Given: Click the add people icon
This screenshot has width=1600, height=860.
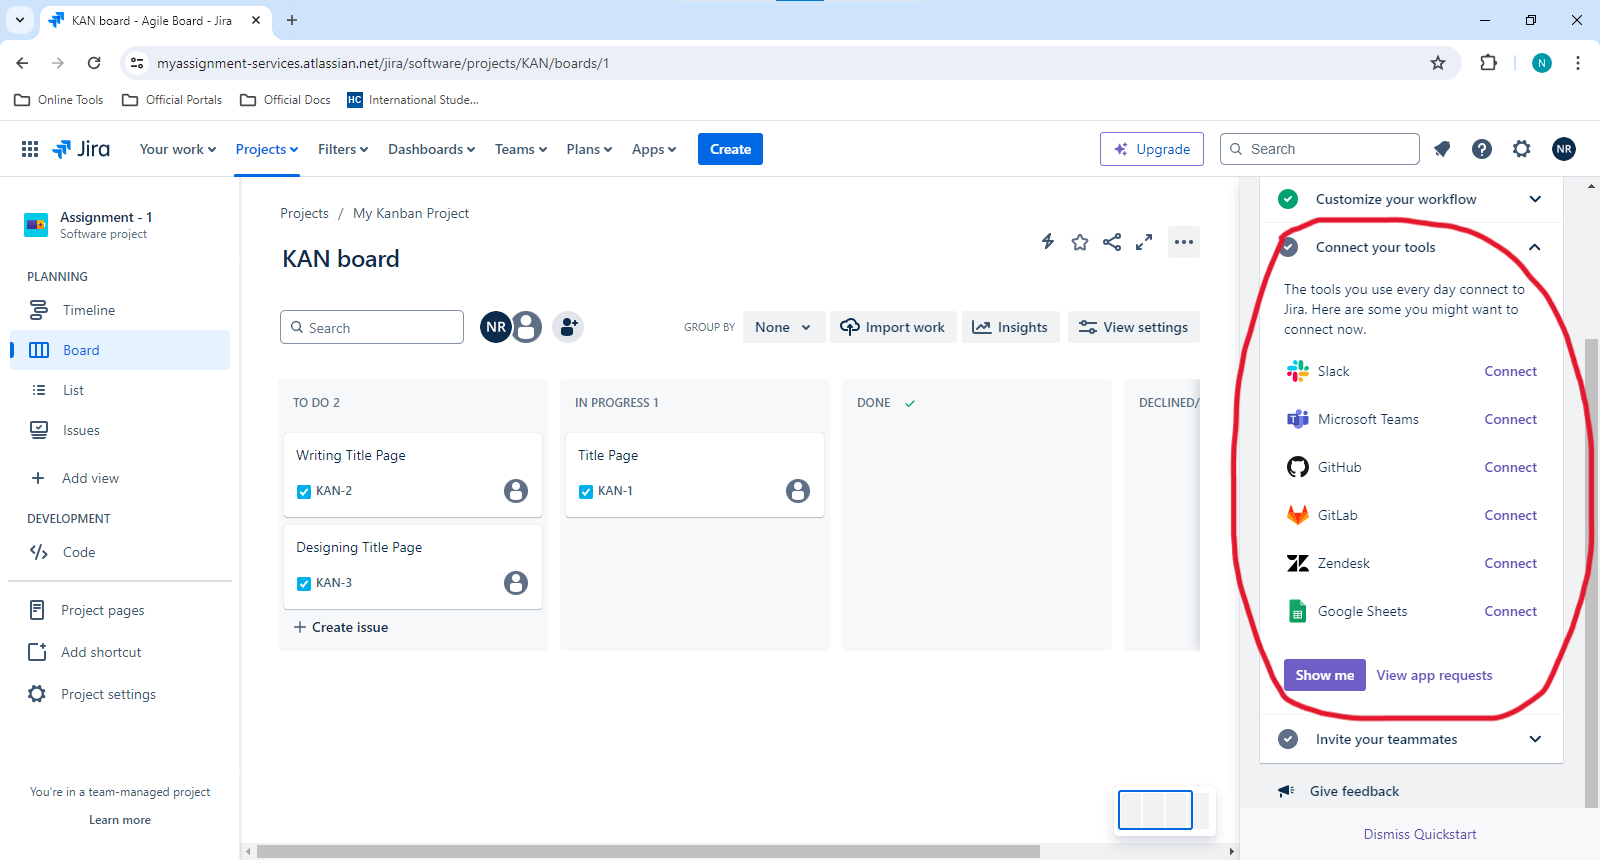Looking at the screenshot, I should [568, 327].
